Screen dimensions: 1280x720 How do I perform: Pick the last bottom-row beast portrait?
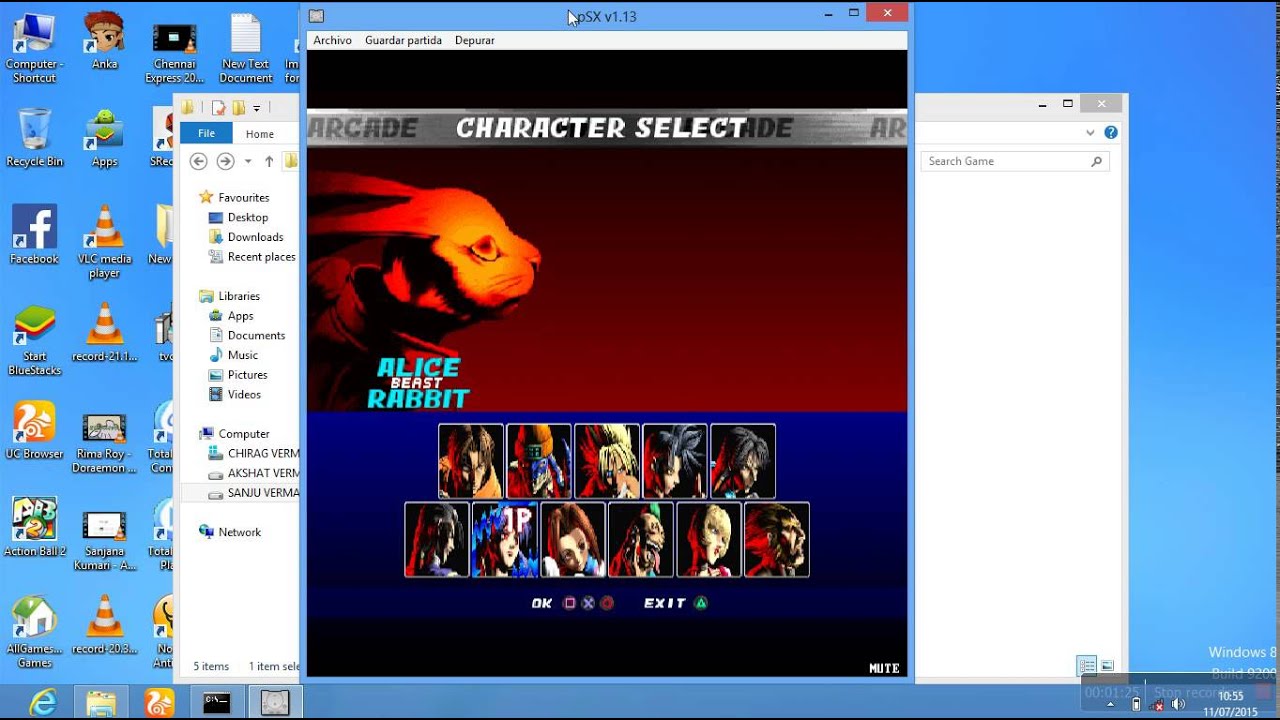point(777,540)
